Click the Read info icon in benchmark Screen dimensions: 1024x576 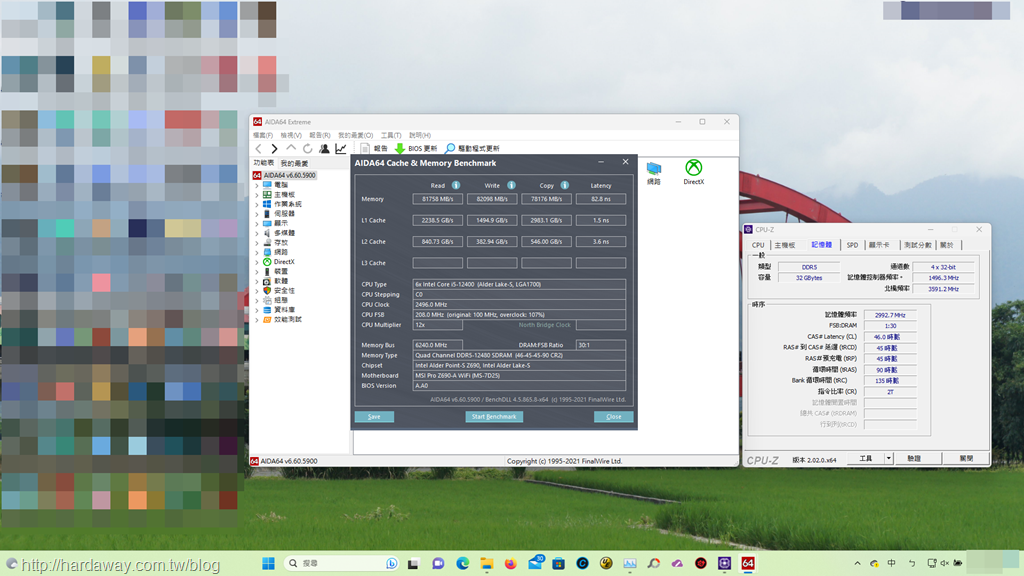click(x=456, y=185)
